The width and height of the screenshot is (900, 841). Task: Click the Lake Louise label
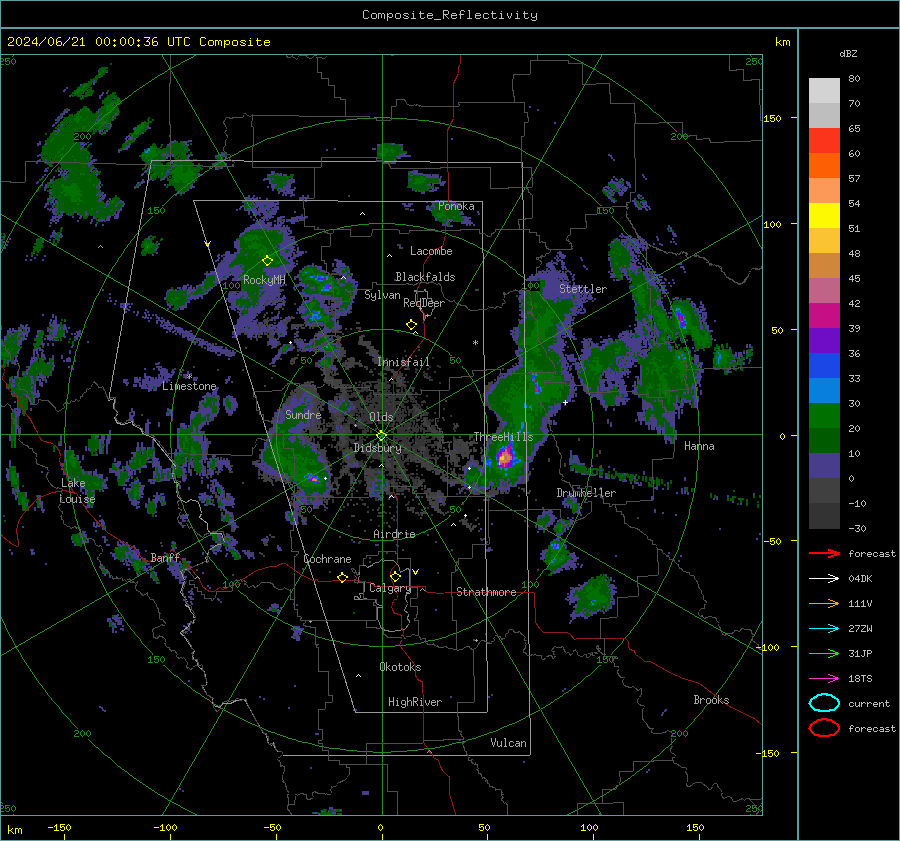click(77, 491)
